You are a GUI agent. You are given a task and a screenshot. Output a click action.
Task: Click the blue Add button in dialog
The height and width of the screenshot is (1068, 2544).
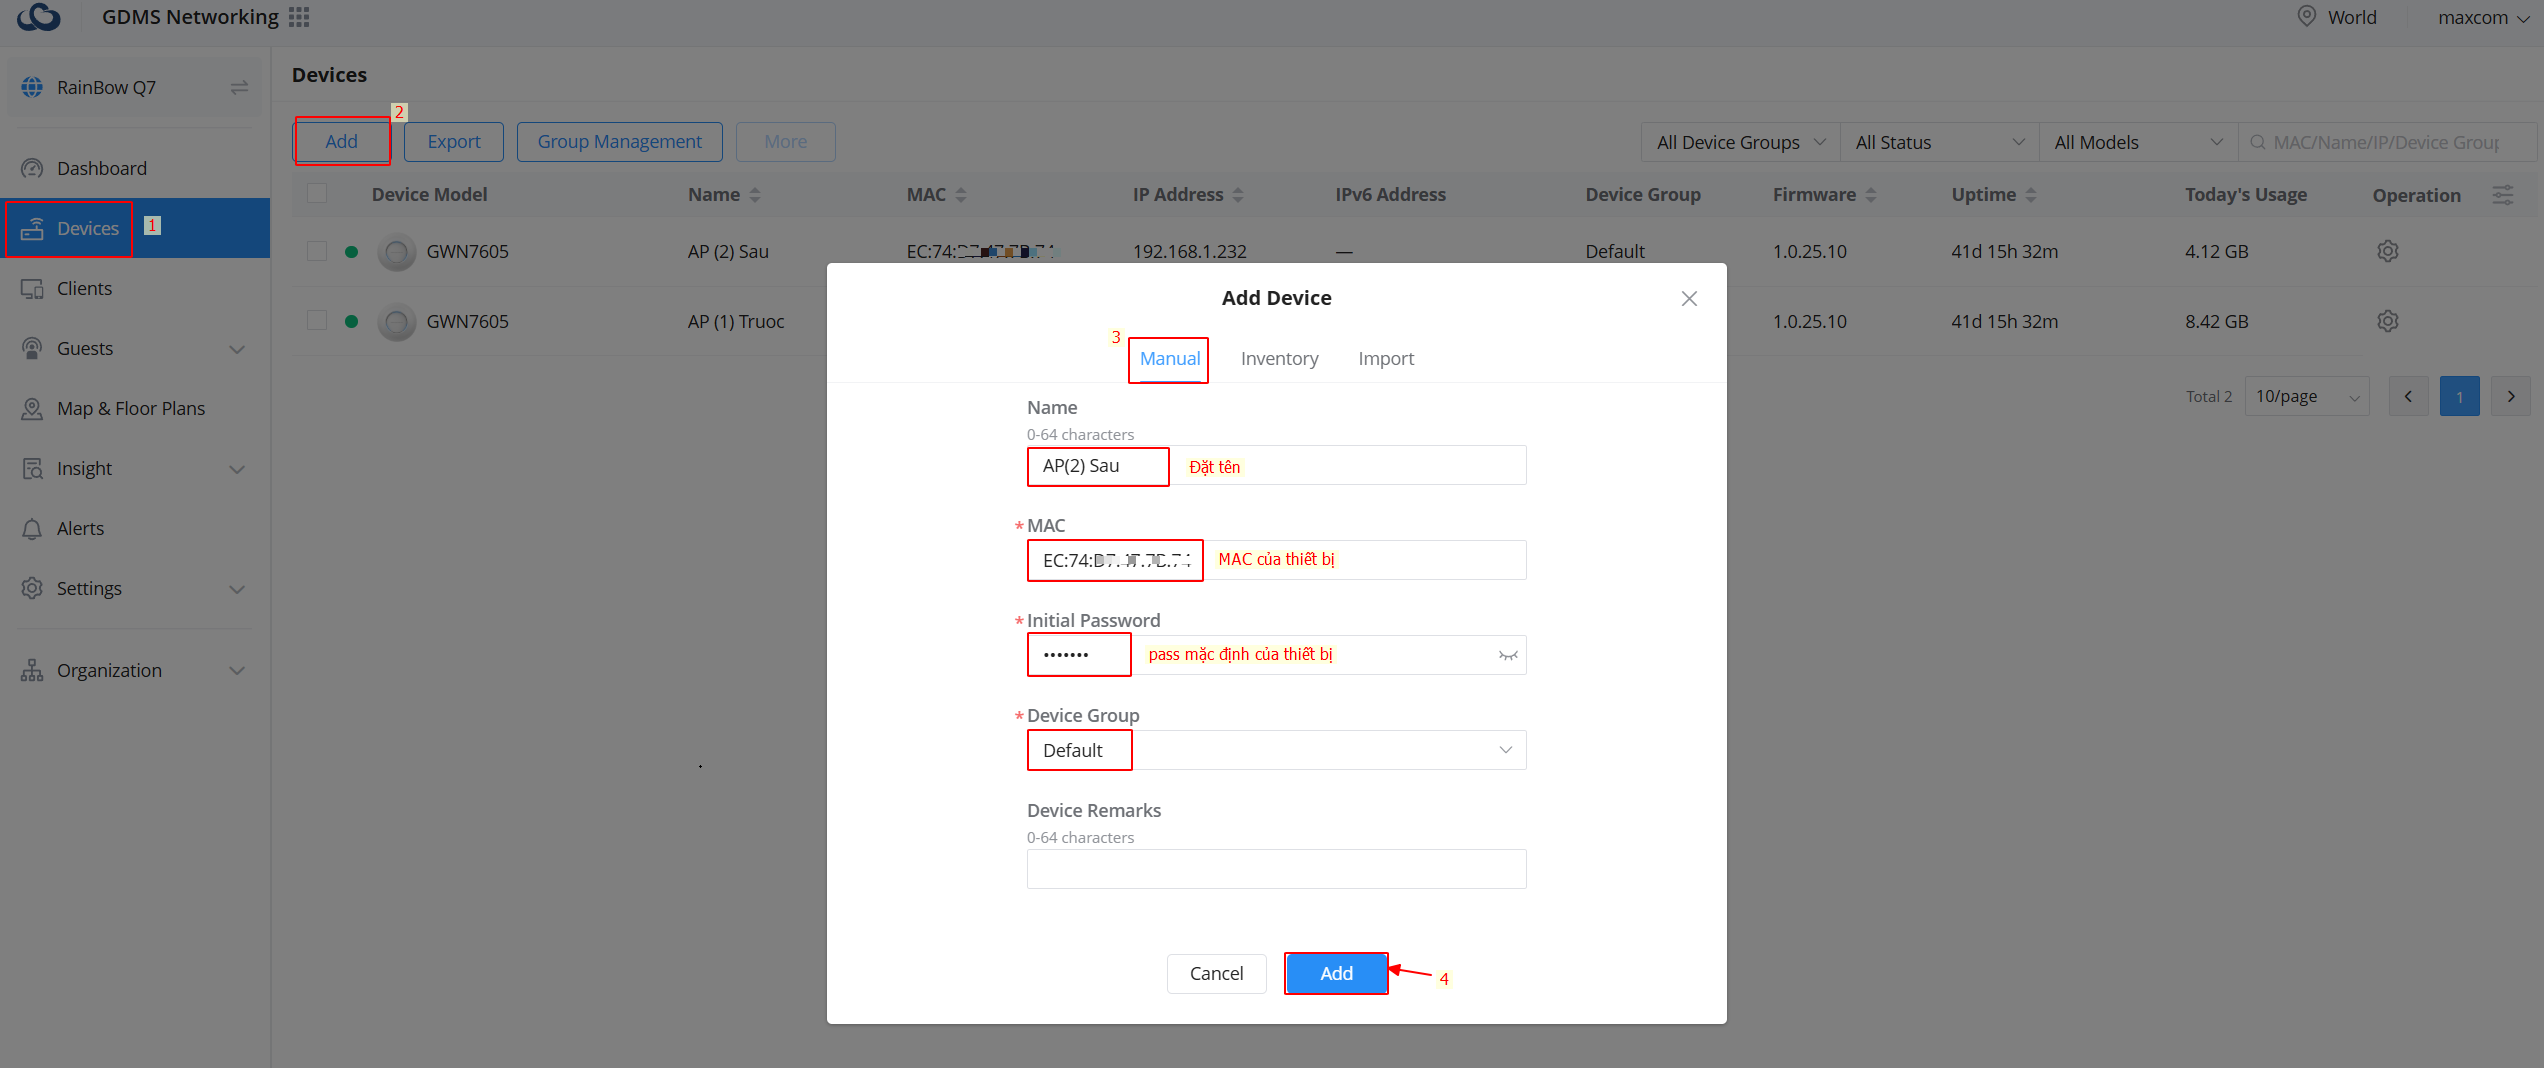(1335, 973)
